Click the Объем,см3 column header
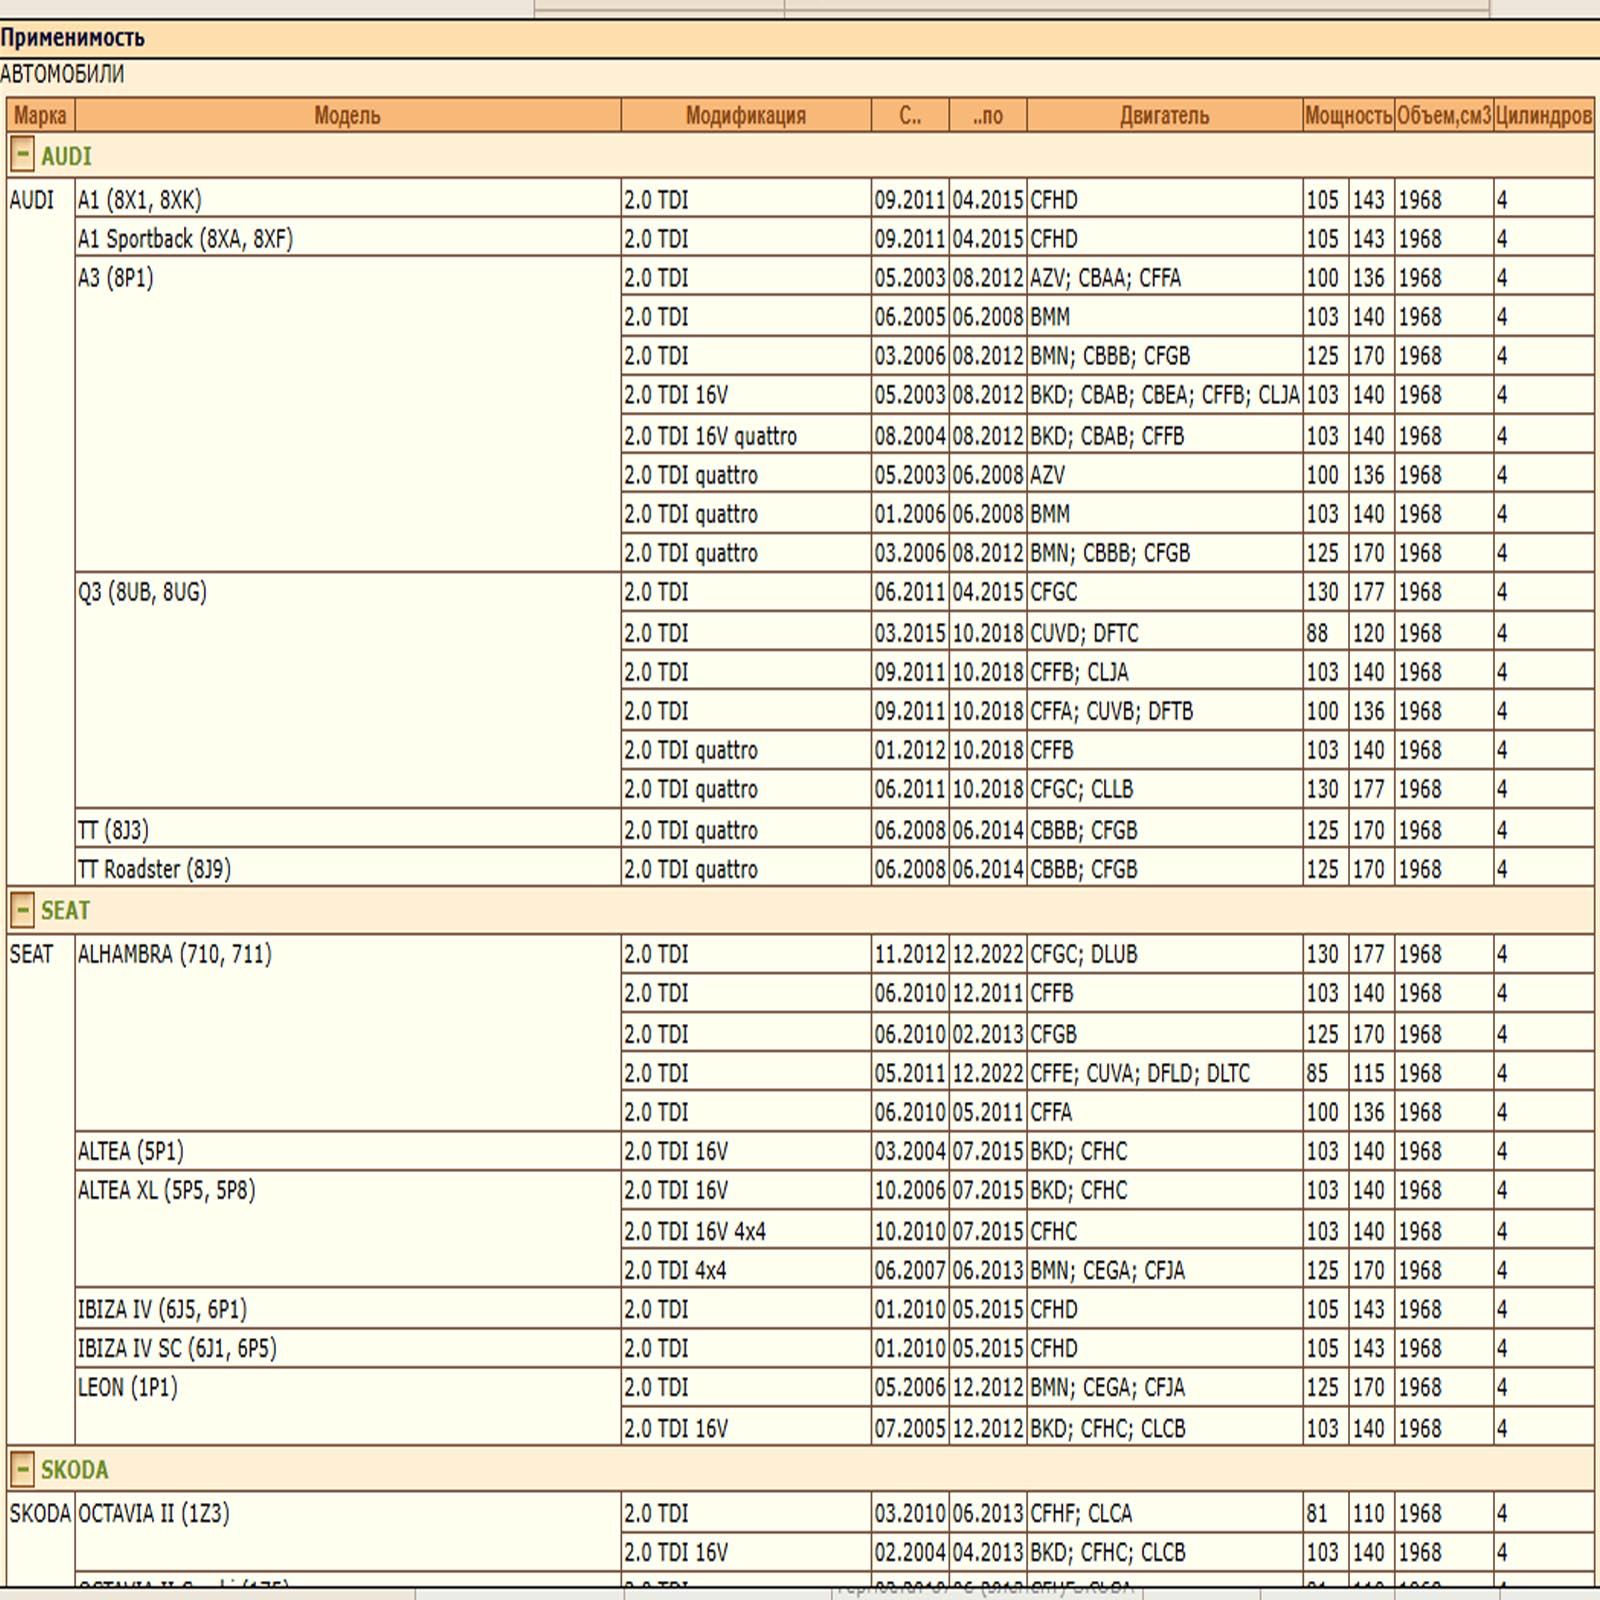1600x1600 pixels. tap(1443, 115)
